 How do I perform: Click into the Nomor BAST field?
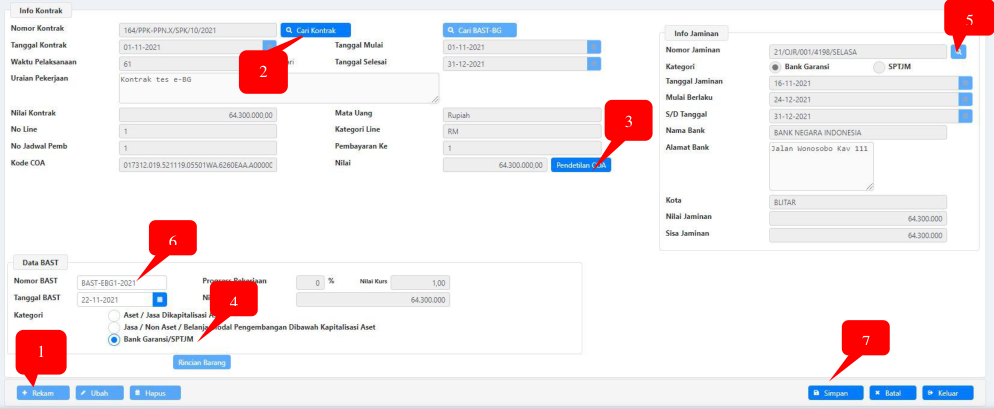point(121,282)
